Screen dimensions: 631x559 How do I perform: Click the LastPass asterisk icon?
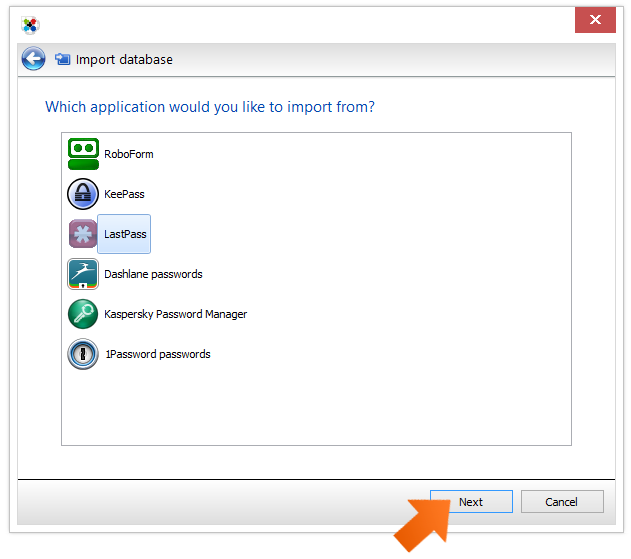pyautogui.click(x=83, y=234)
